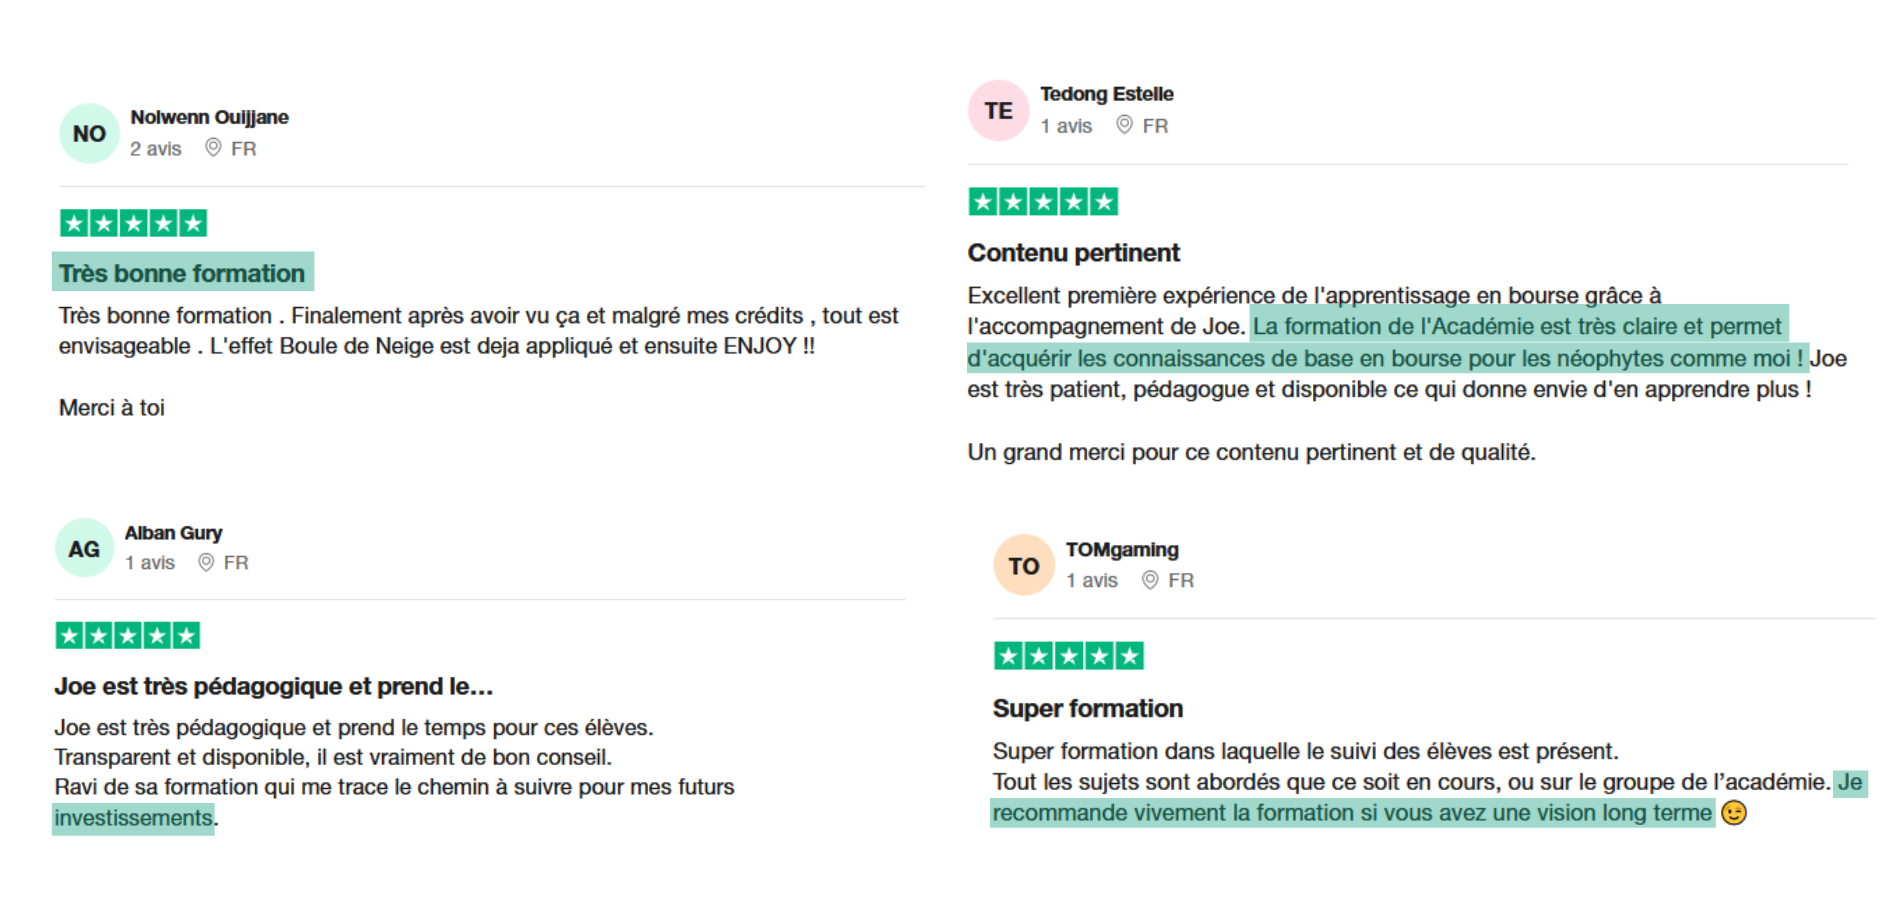Click the NO avatar for Nolwenn Ouijjane

coord(89,134)
